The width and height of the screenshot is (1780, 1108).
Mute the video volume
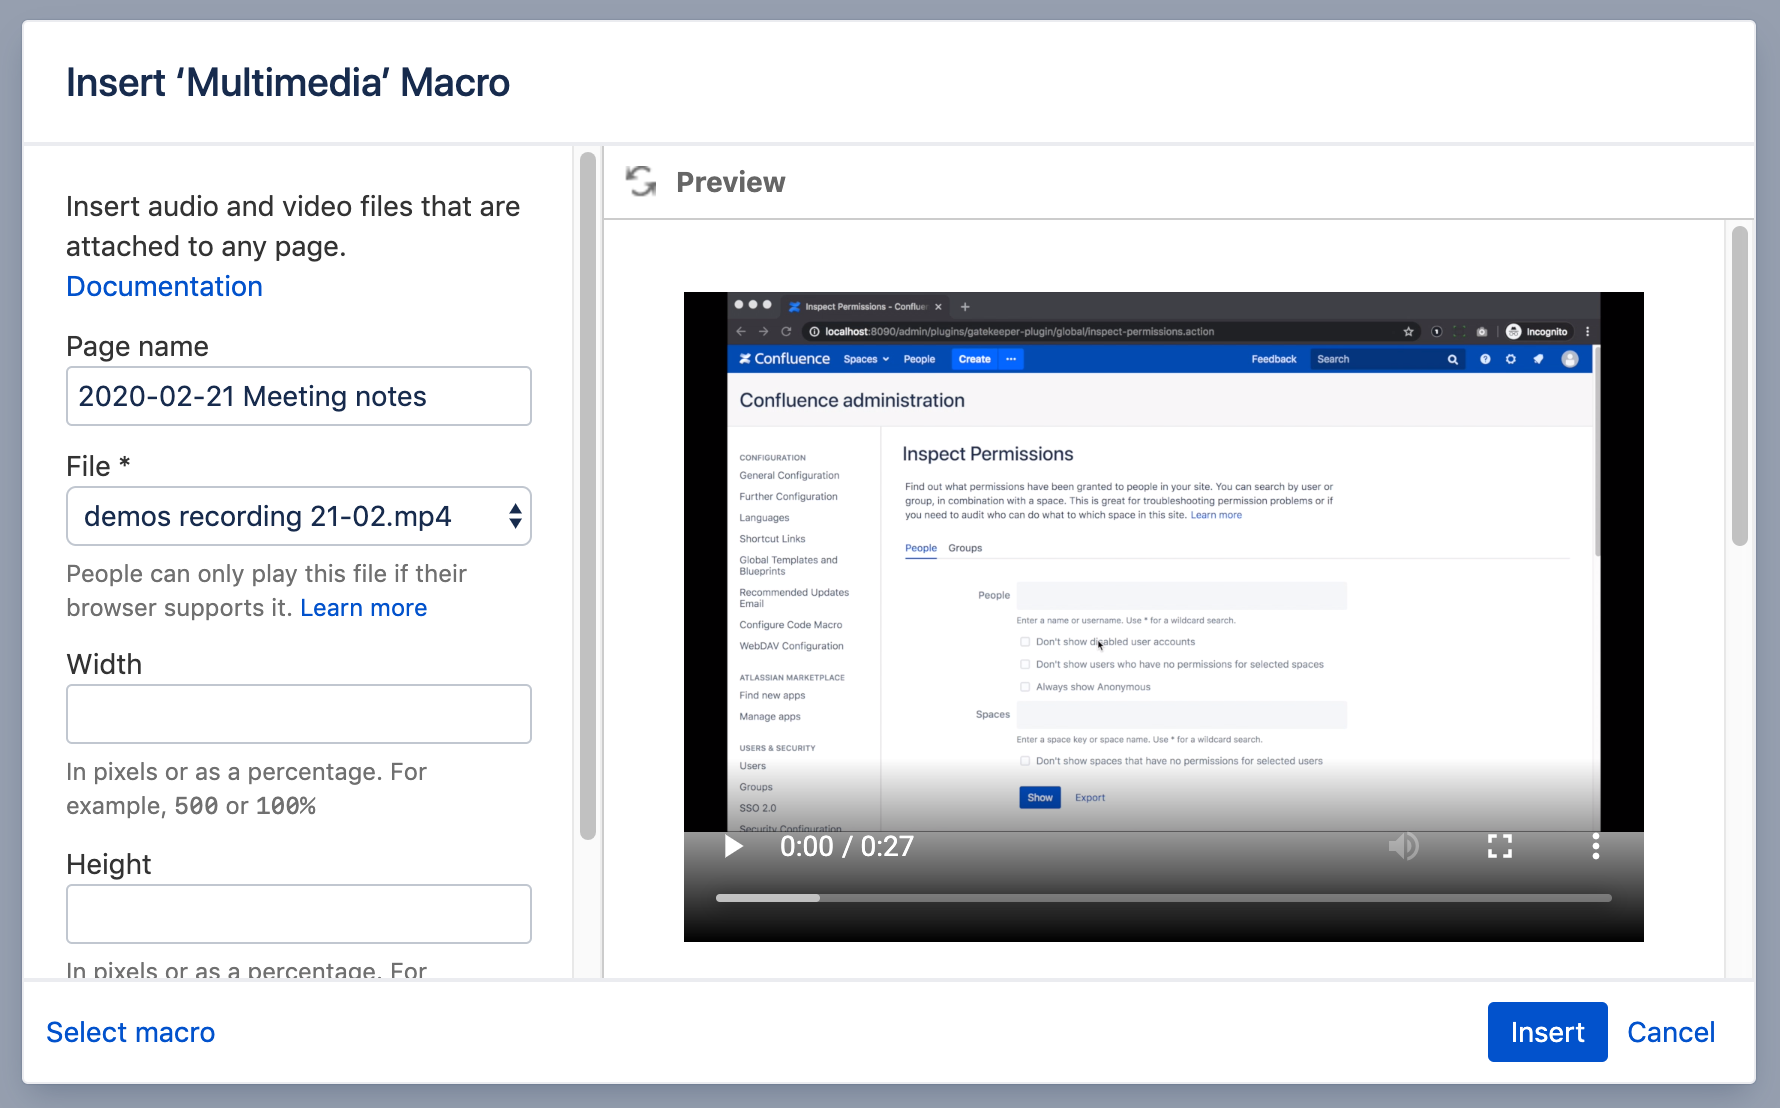click(1403, 847)
